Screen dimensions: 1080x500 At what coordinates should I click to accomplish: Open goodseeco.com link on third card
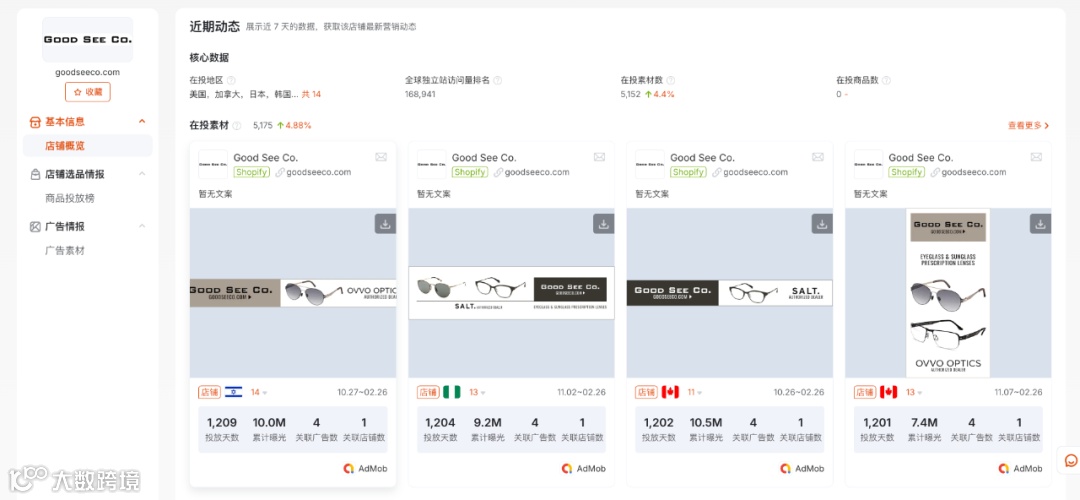756,172
